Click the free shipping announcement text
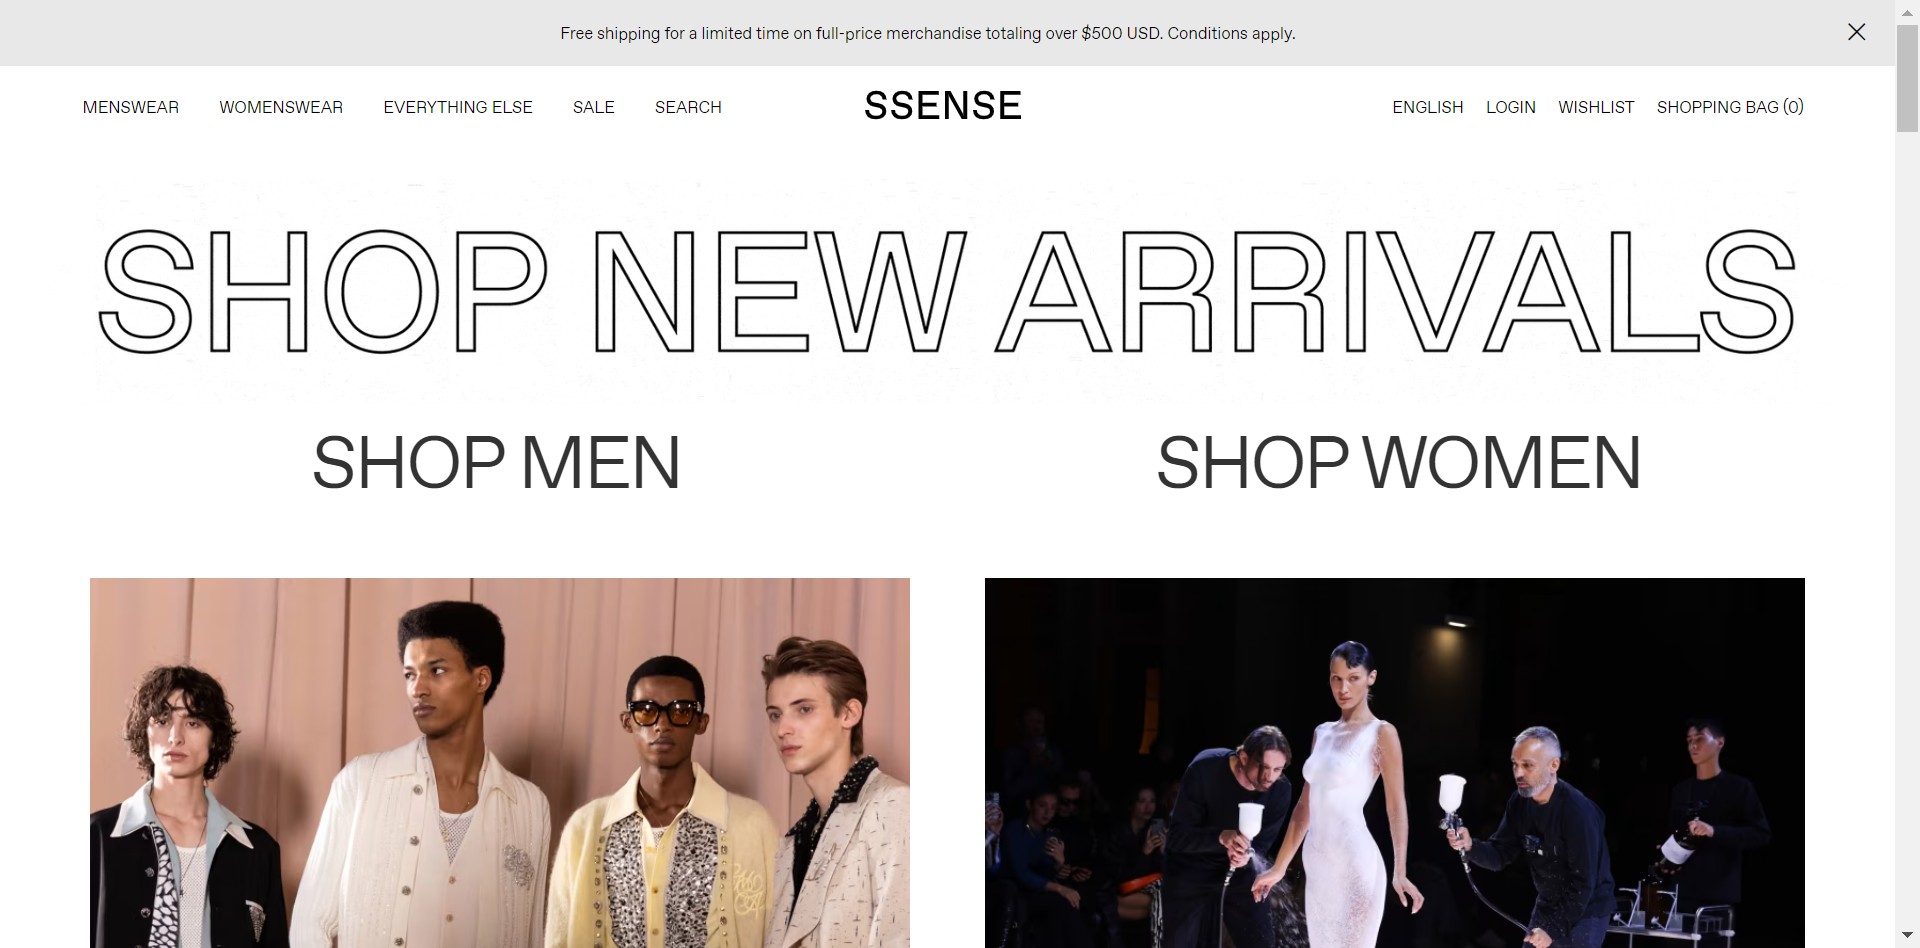1920x948 pixels. point(928,33)
